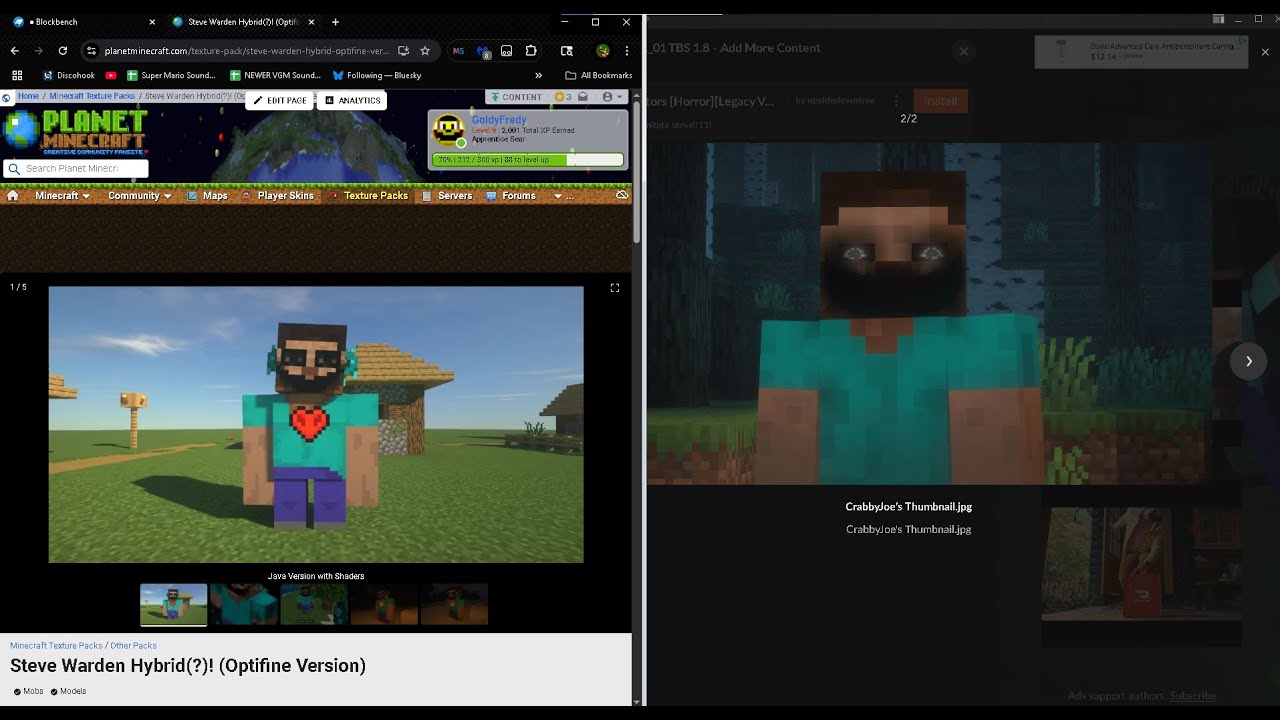This screenshot has height=720, width=1280.
Task: Click the EDIT PAGE button
Action: pyautogui.click(x=279, y=100)
